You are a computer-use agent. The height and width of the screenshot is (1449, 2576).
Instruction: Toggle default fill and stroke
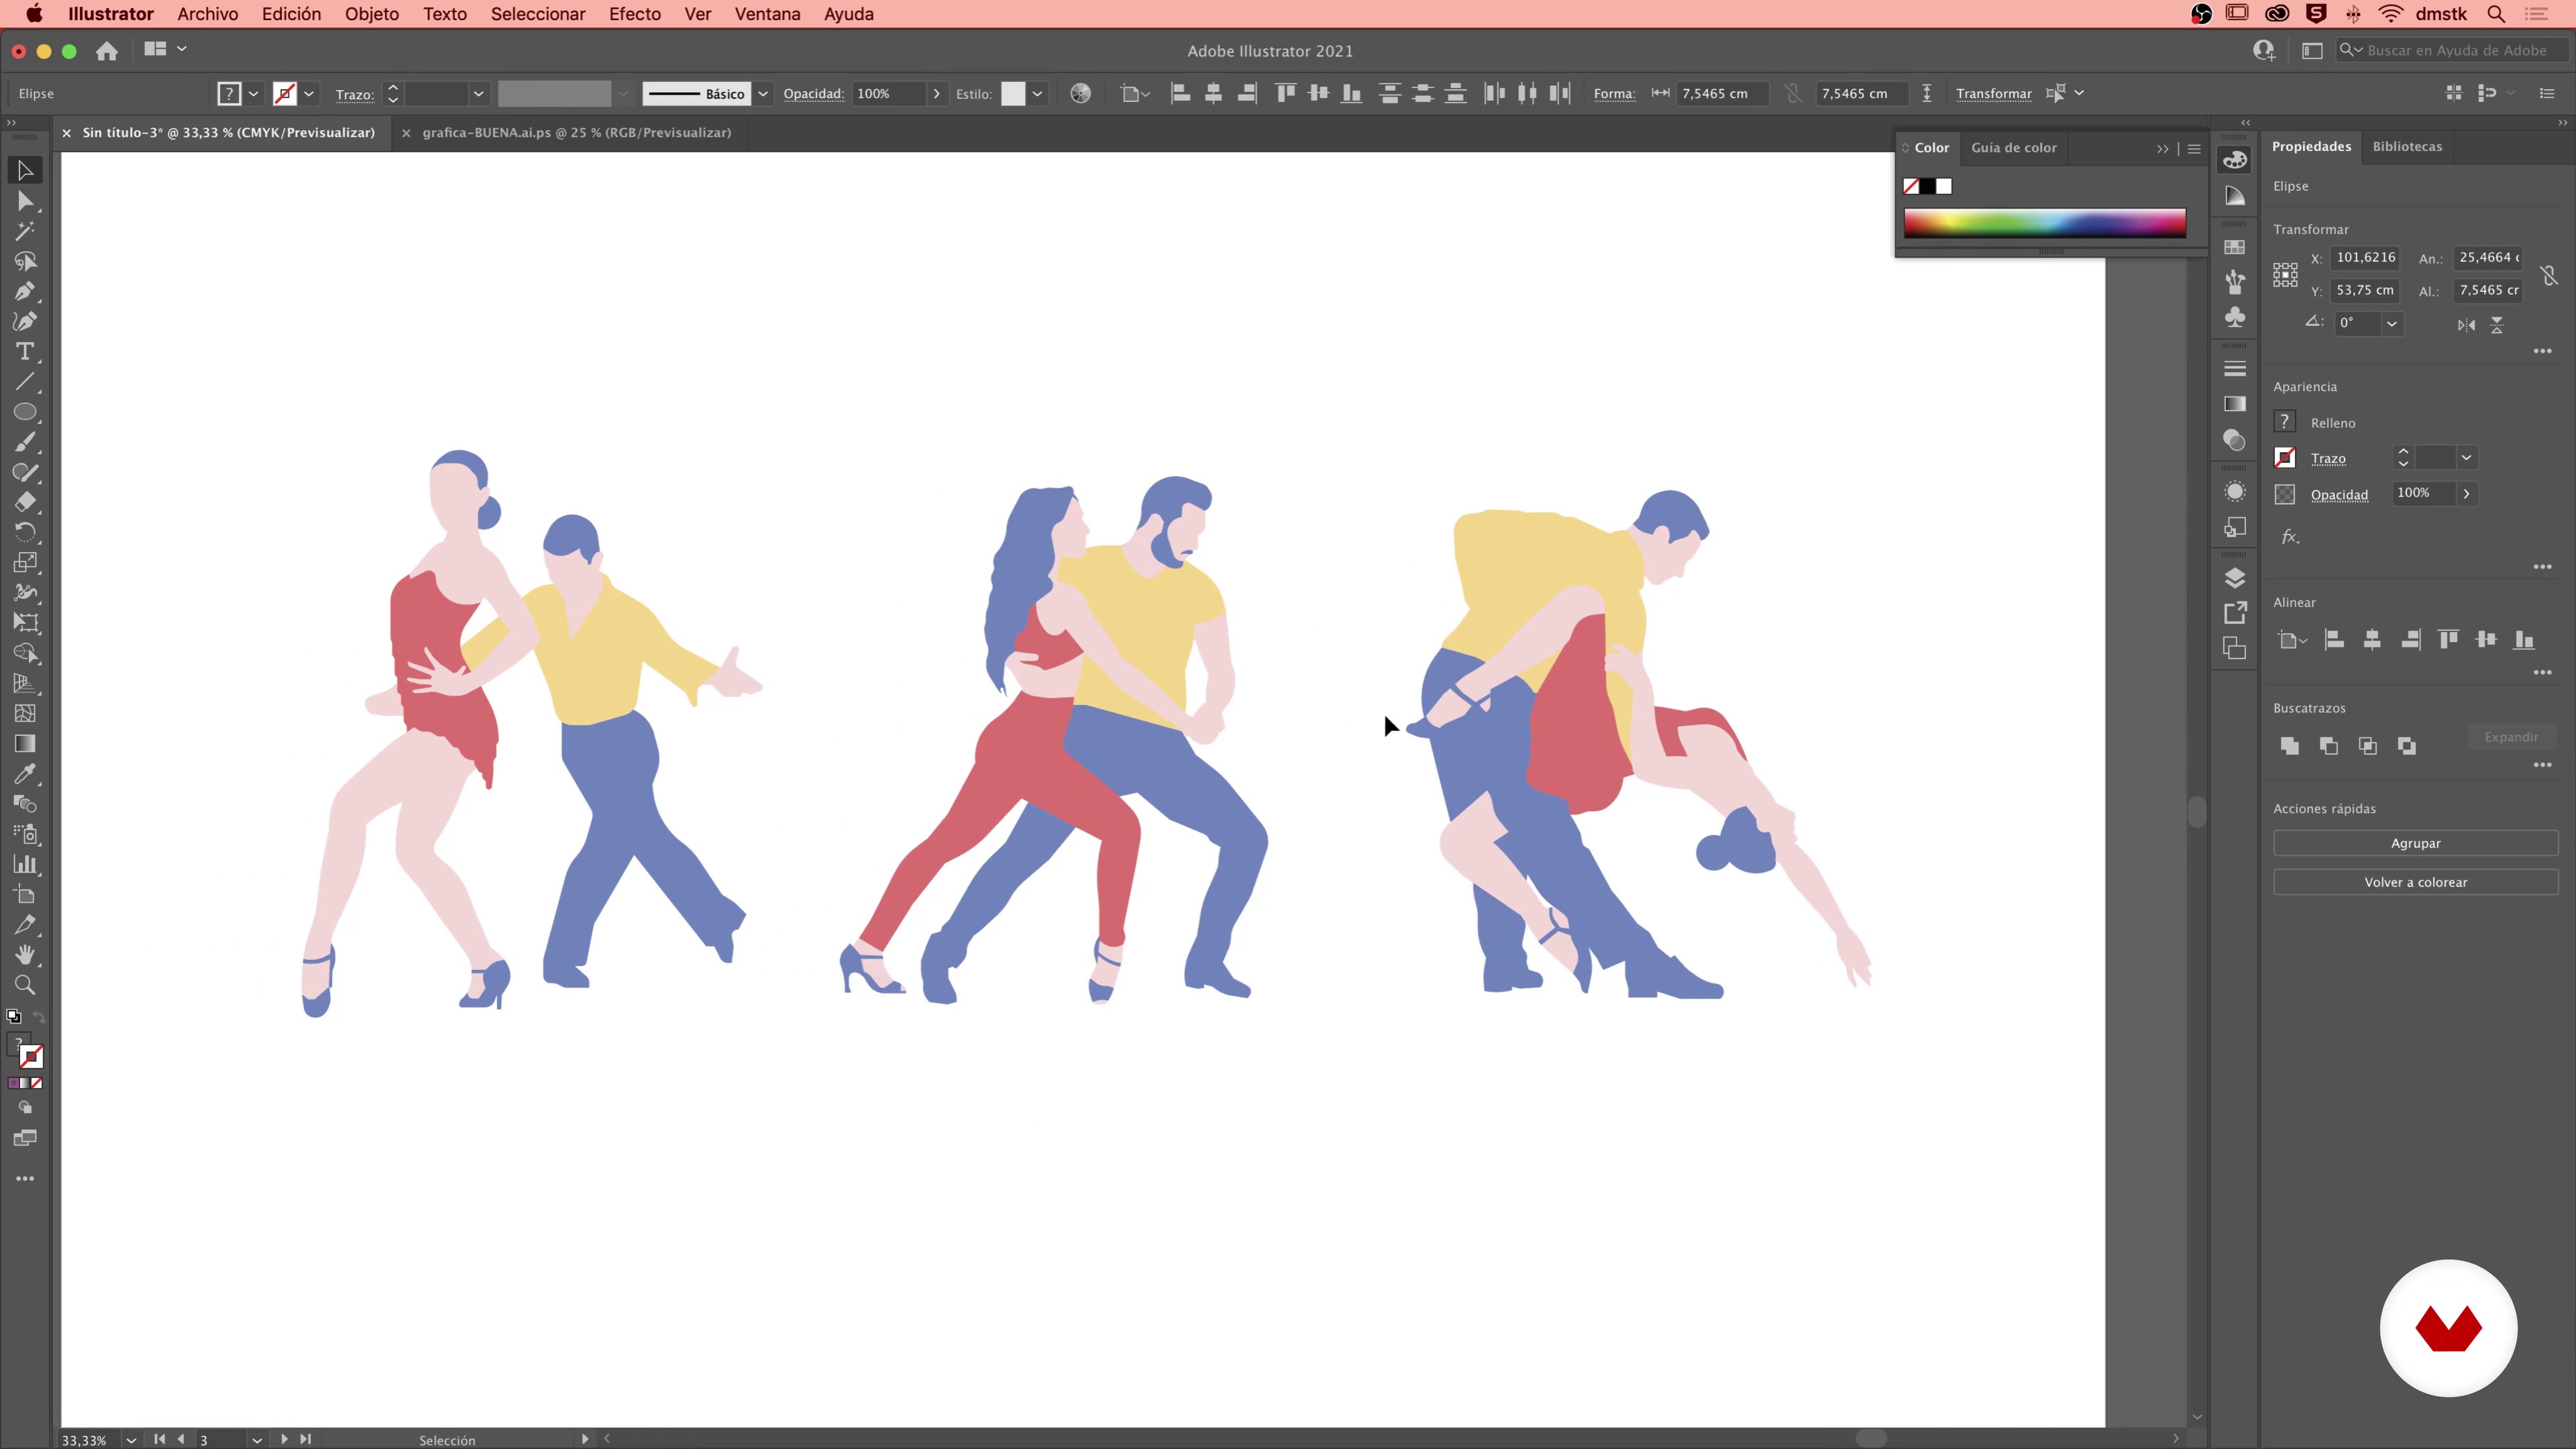(14, 1017)
